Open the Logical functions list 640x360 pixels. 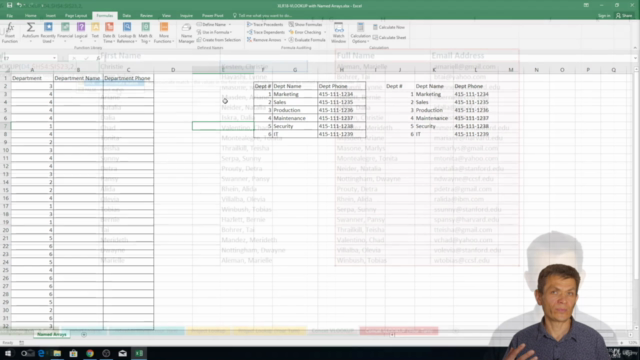click(x=81, y=33)
